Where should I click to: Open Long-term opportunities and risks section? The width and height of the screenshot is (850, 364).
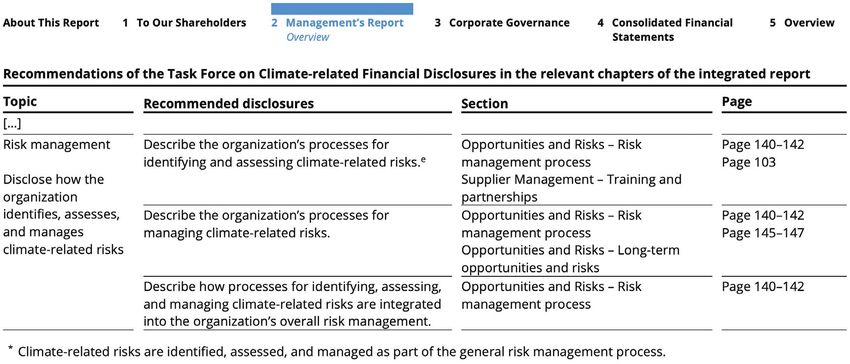click(570, 259)
